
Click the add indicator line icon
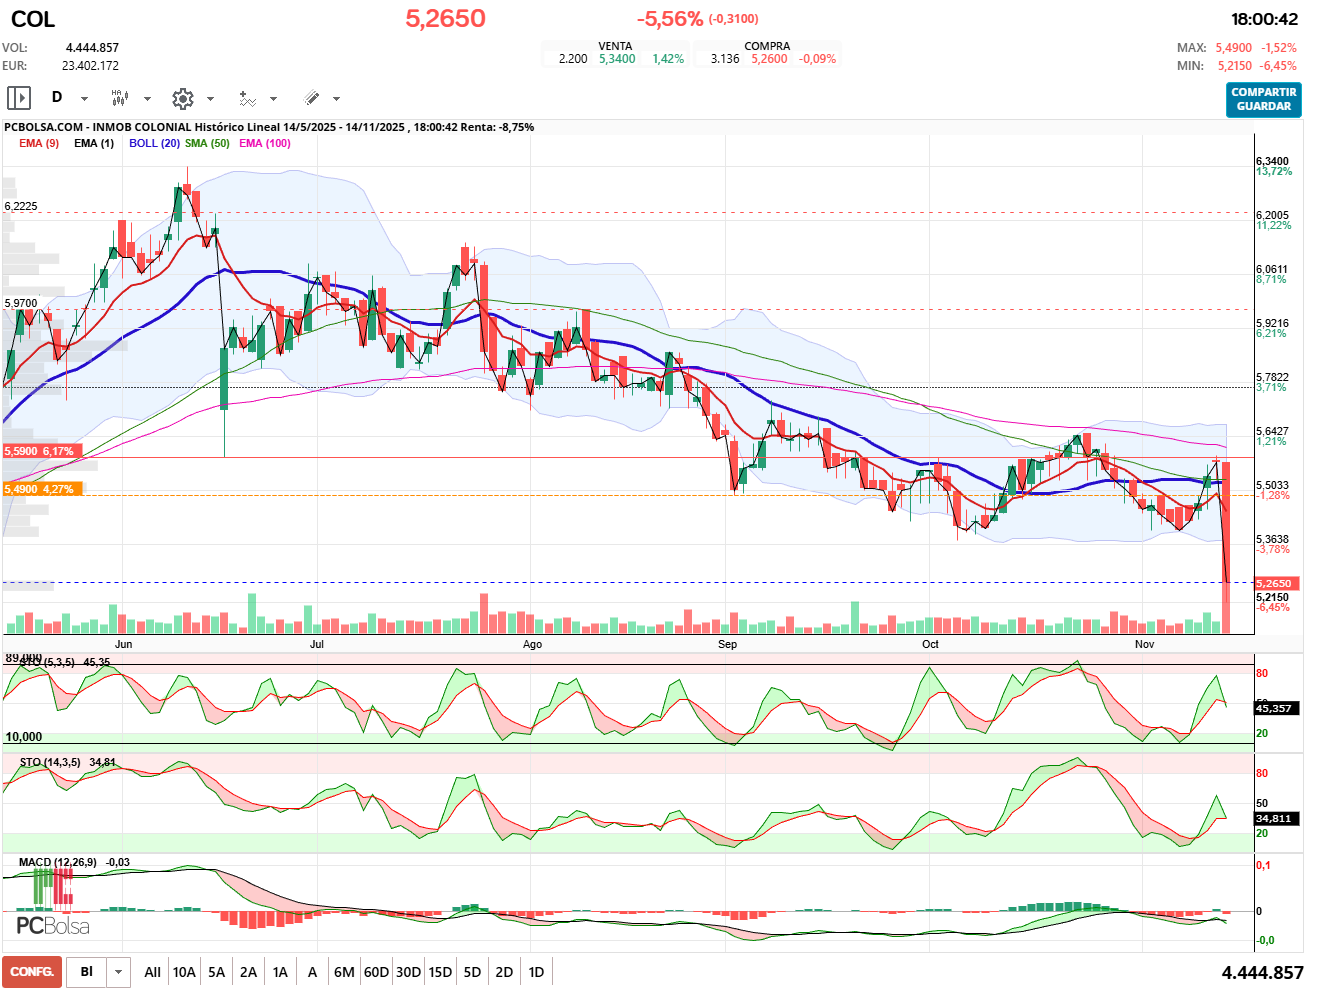tap(247, 98)
